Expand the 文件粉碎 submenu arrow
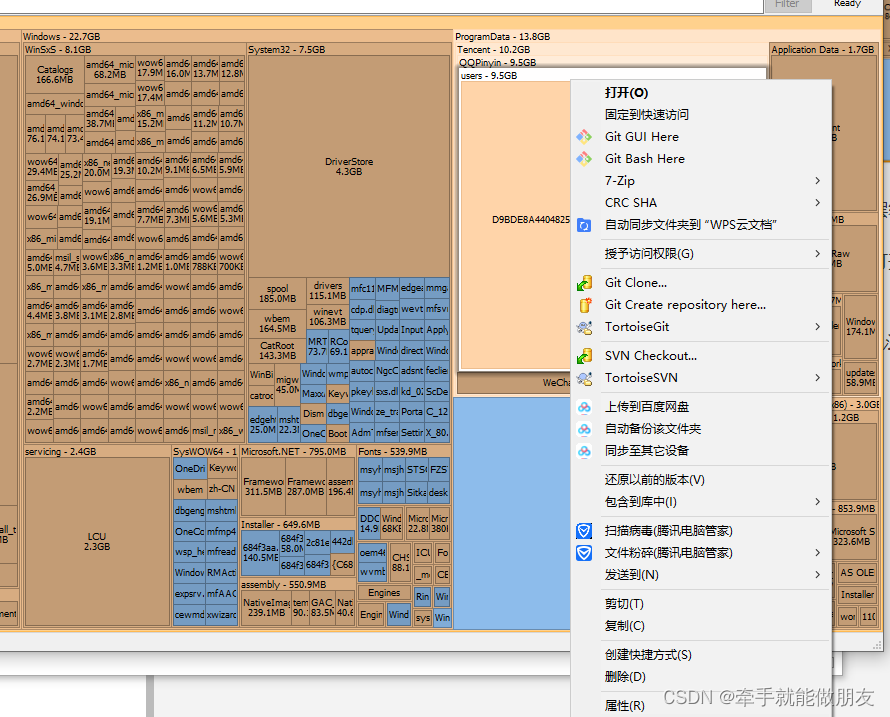 coord(817,553)
